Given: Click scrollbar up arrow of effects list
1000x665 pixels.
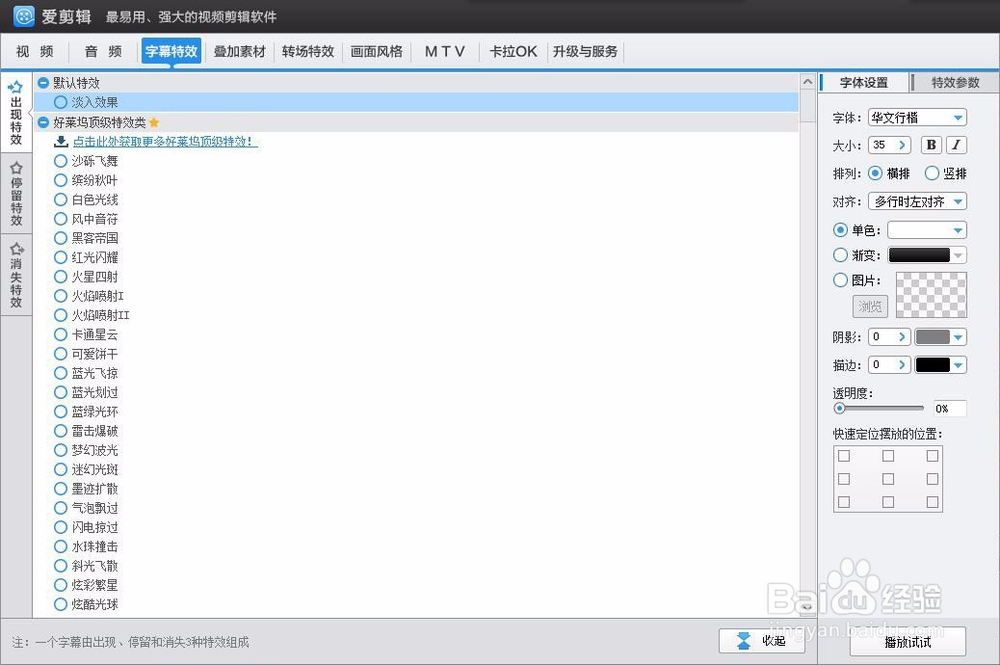Looking at the screenshot, I should (807, 82).
